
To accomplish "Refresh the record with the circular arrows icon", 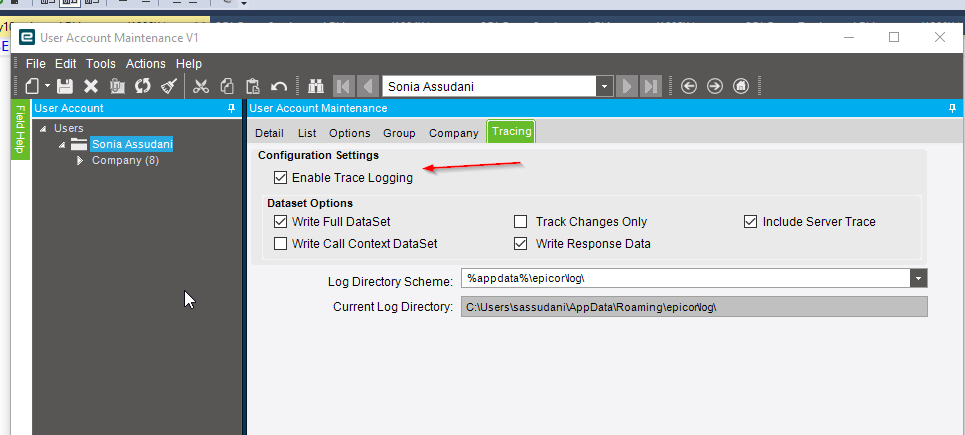I will 143,86.
